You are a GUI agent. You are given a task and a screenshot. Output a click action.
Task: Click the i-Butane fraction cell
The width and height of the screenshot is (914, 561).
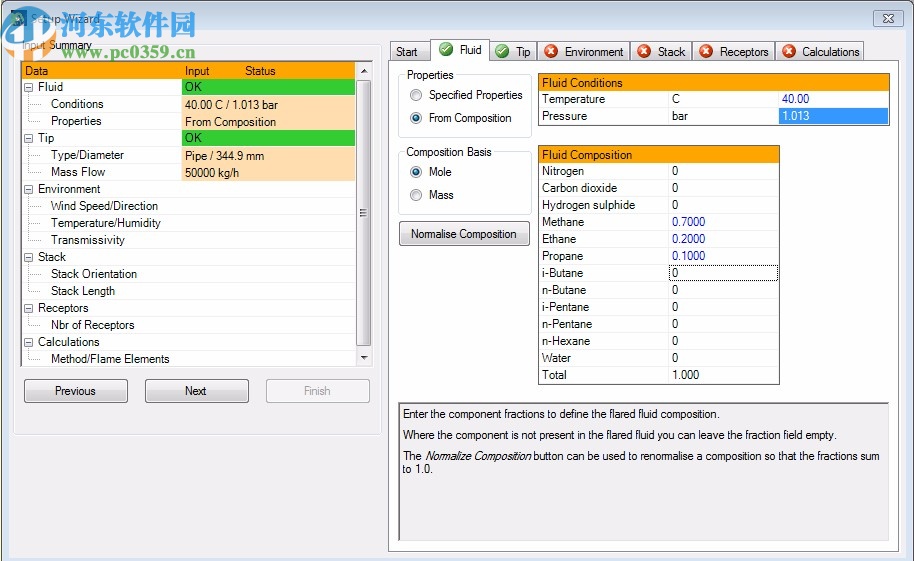(723, 273)
